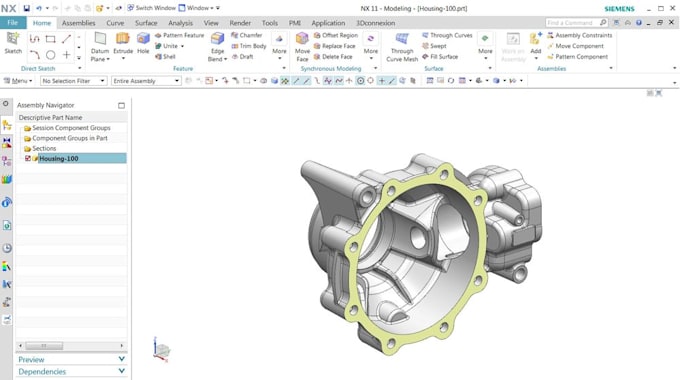Open the Constraint Navigator sidebar tab
The image size is (680, 380).
(7, 143)
